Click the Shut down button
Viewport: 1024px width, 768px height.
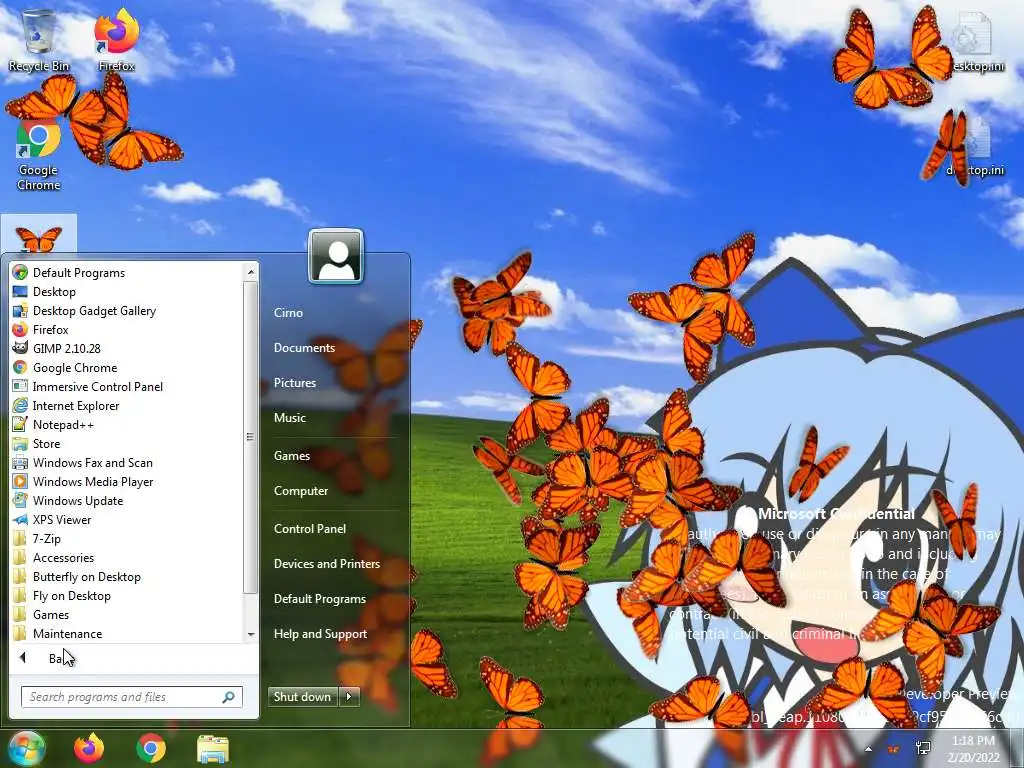[304, 696]
